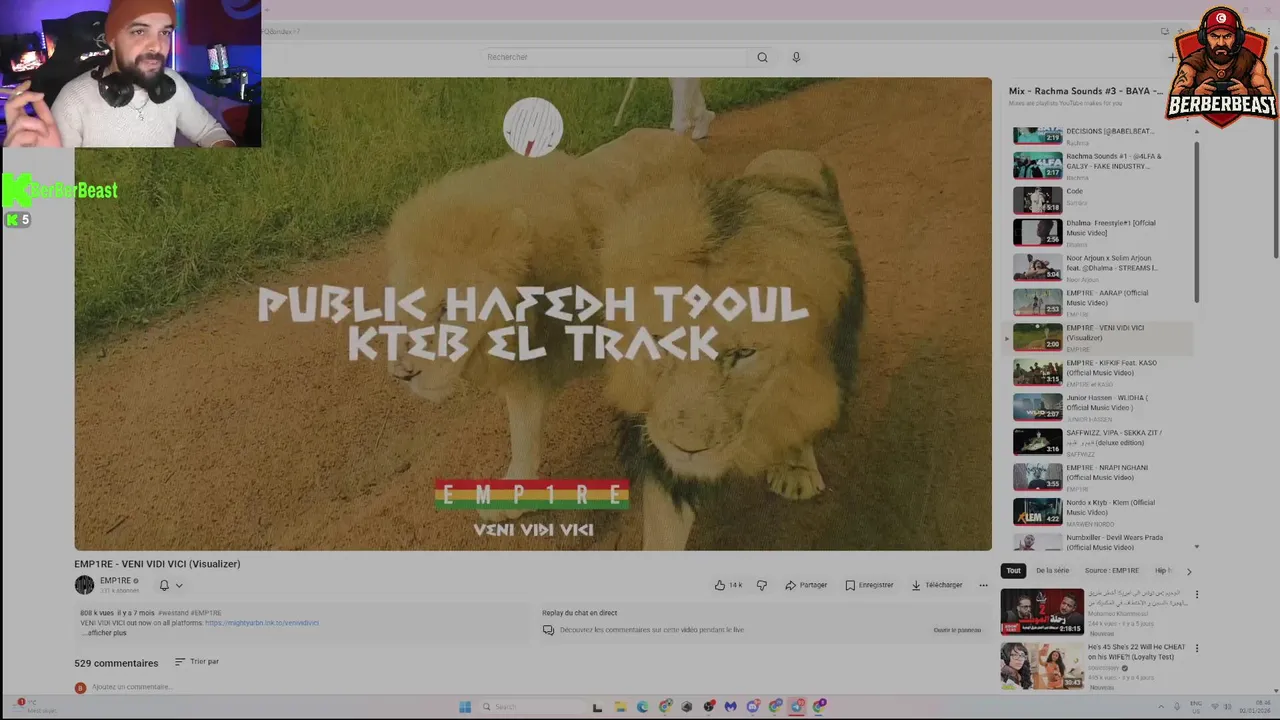Viewport: 1280px width, 720px height.
Task: Click Ouvrir le panneau for chat replay
Action: click(x=957, y=630)
